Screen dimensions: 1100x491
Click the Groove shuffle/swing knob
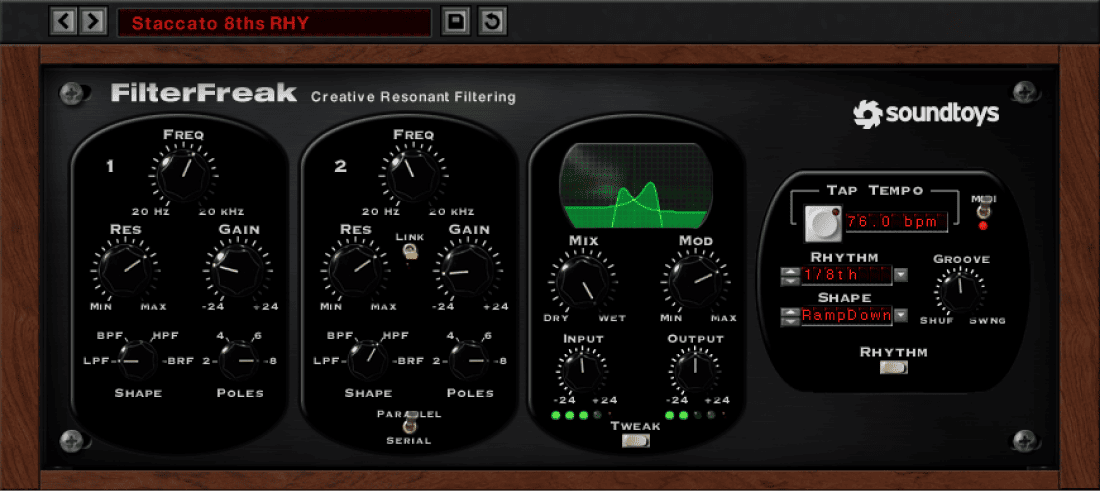(x=960, y=292)
